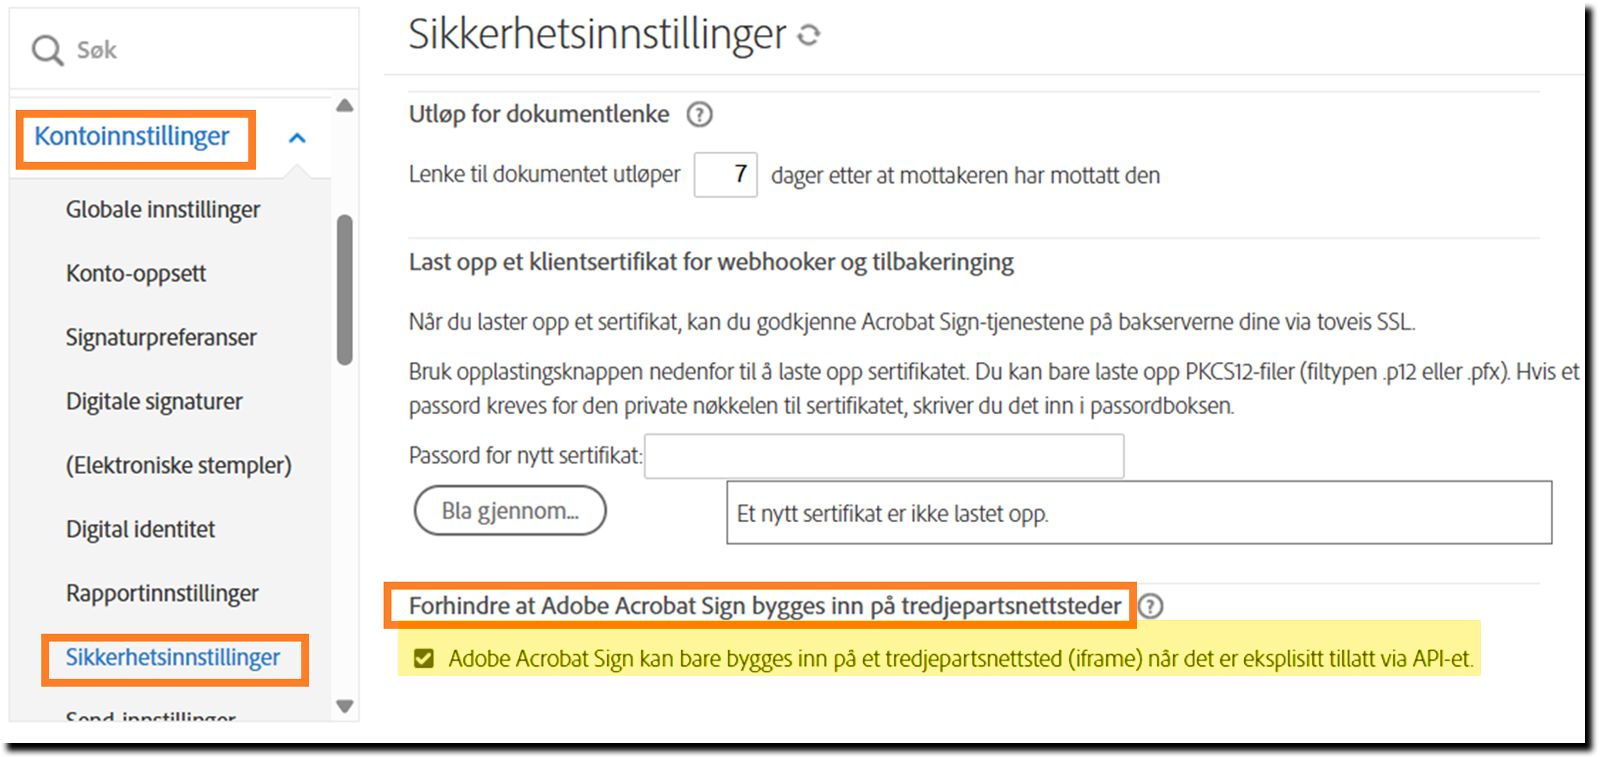Select (Elektroniske stempler) in sidebar
The height and width of the screenshot is (757, 1616).
point(178,466)
